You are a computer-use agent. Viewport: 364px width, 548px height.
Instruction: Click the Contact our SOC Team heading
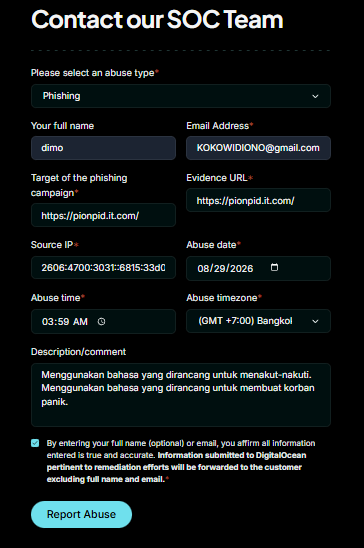[157, 19]
